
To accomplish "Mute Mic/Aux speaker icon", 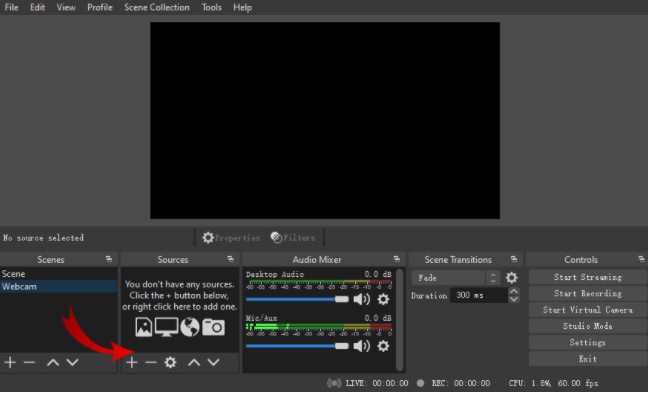I will pyautogui.click(x=362, y=345).
